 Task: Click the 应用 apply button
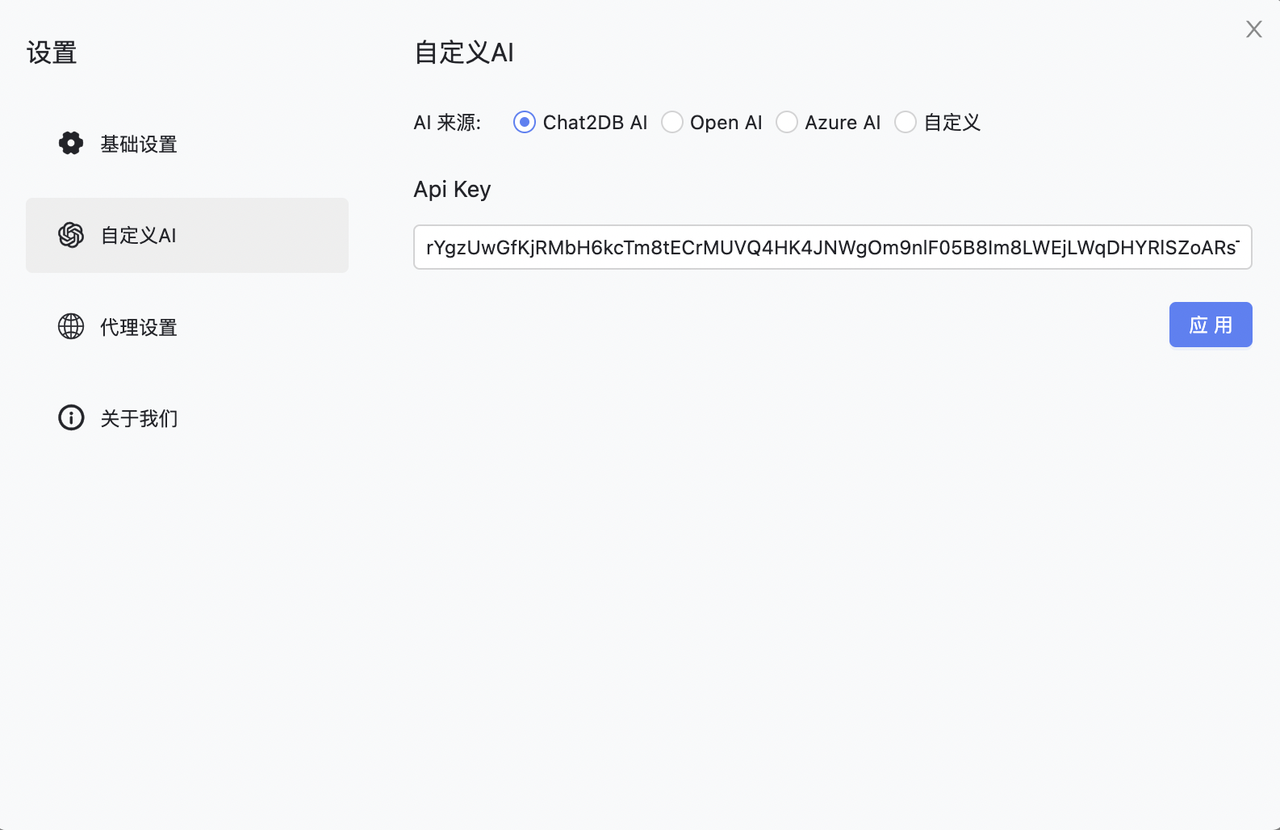click(1211, 325)
